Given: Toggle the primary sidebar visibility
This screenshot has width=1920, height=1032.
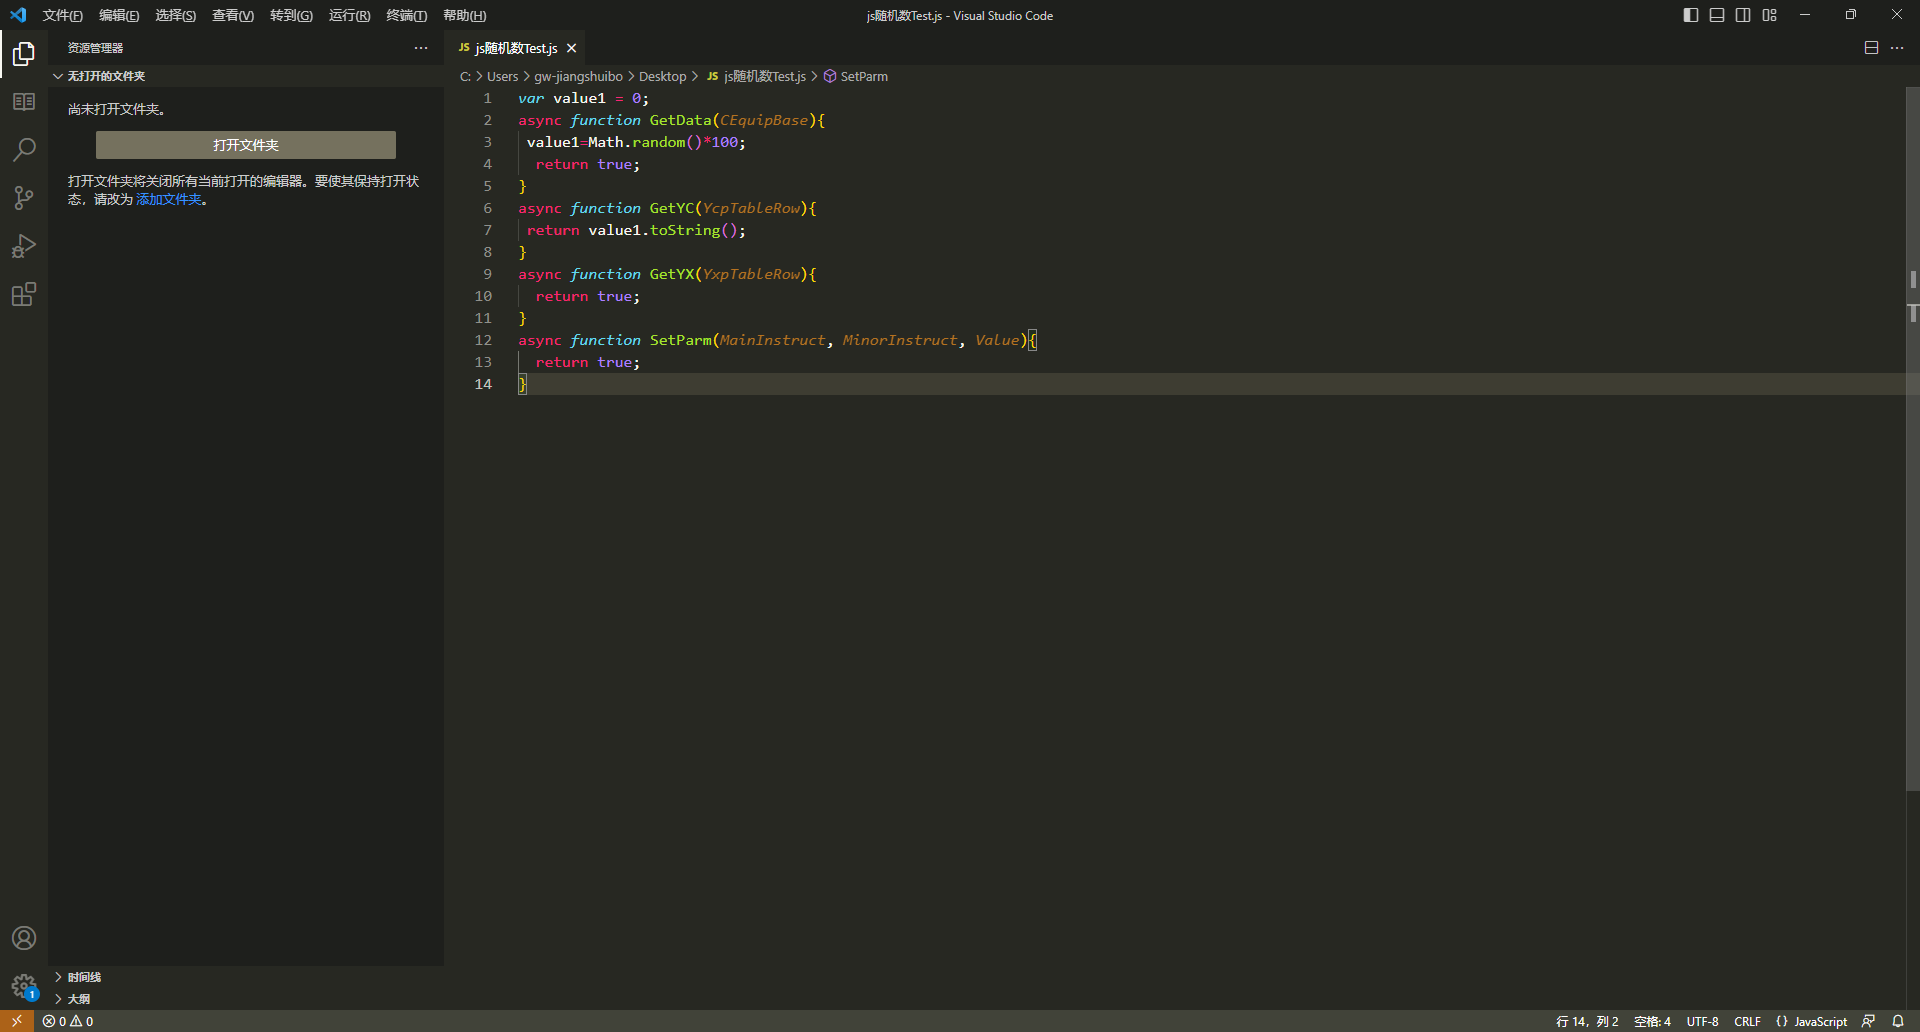Looking at the screenshot, I should [x=1691, y=15].
